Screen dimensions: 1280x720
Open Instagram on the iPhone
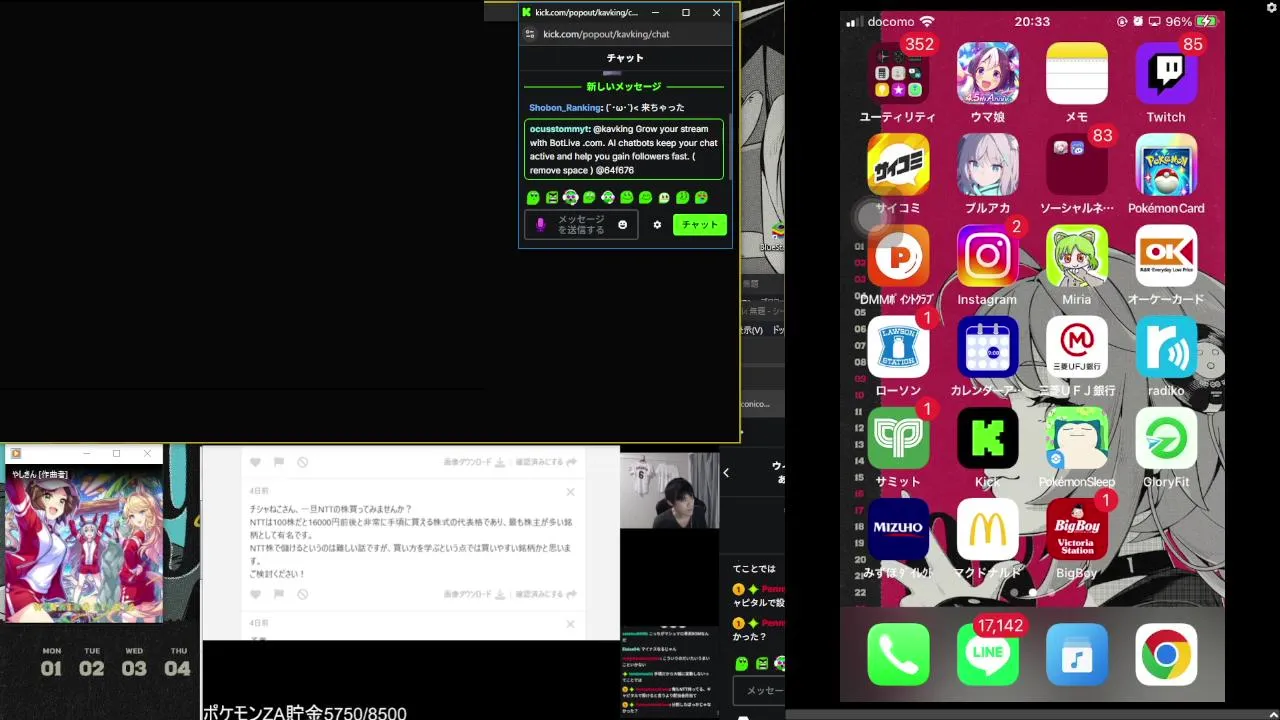pos(987,256)
